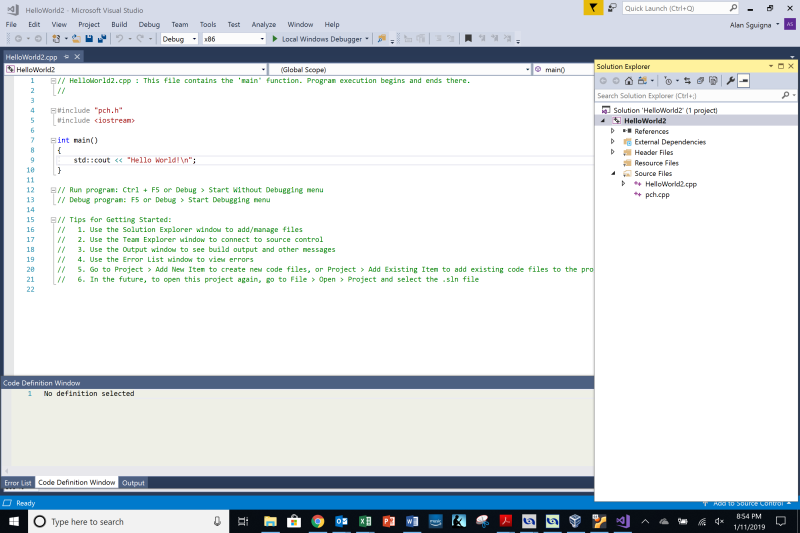Open the Build menu
Image resolution: width=800 pixels, height=533 pixels.
pyautogui.click(x=119, y=24)
